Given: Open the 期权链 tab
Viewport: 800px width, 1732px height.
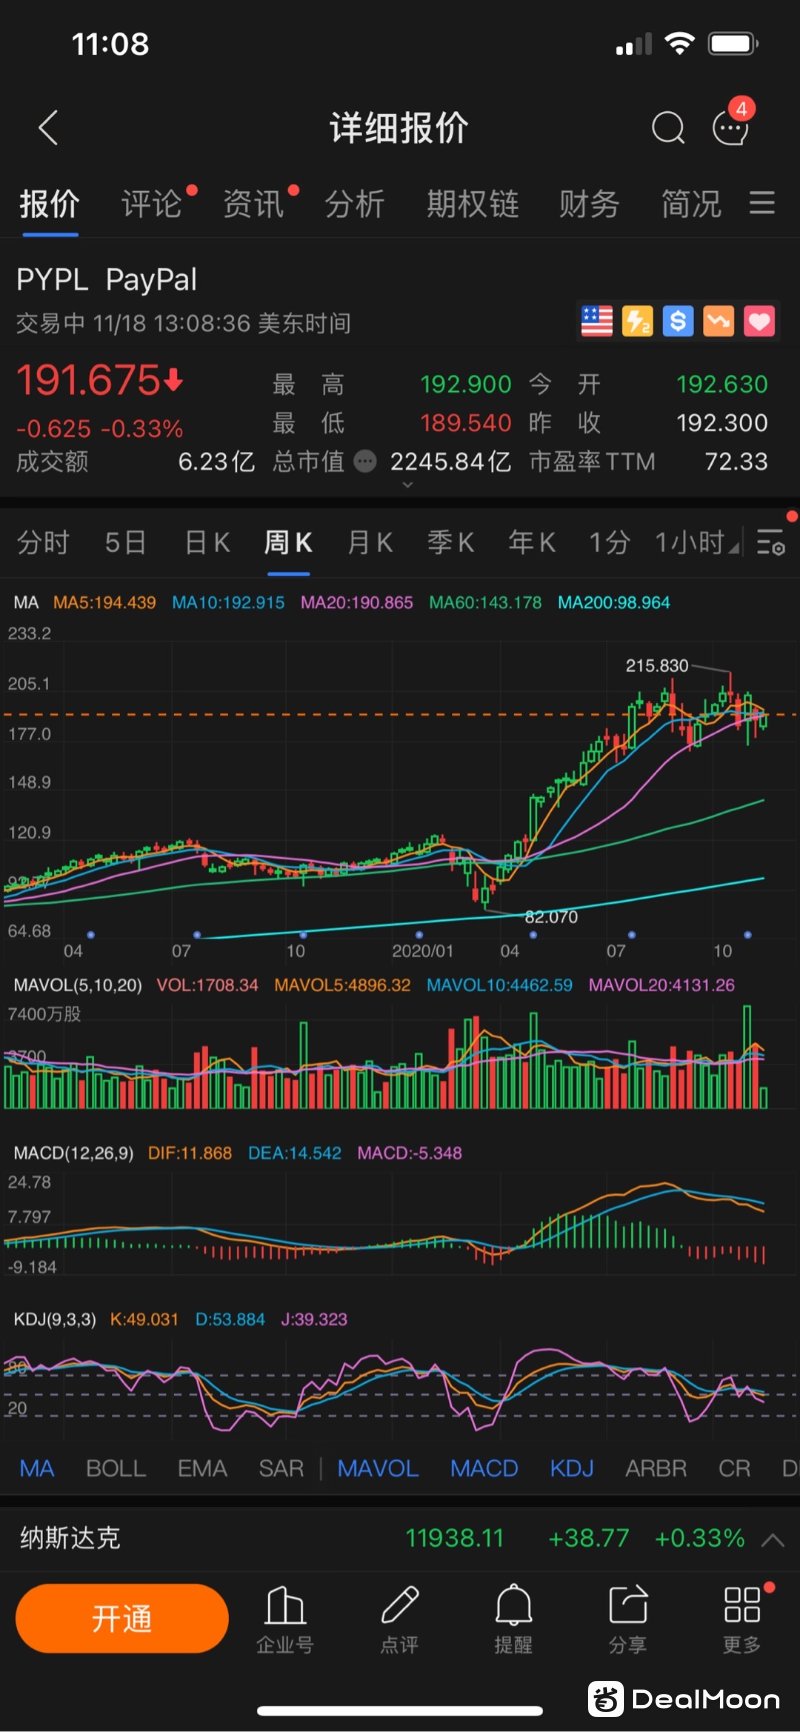Looking at the screenshot, I should (472, 204).
